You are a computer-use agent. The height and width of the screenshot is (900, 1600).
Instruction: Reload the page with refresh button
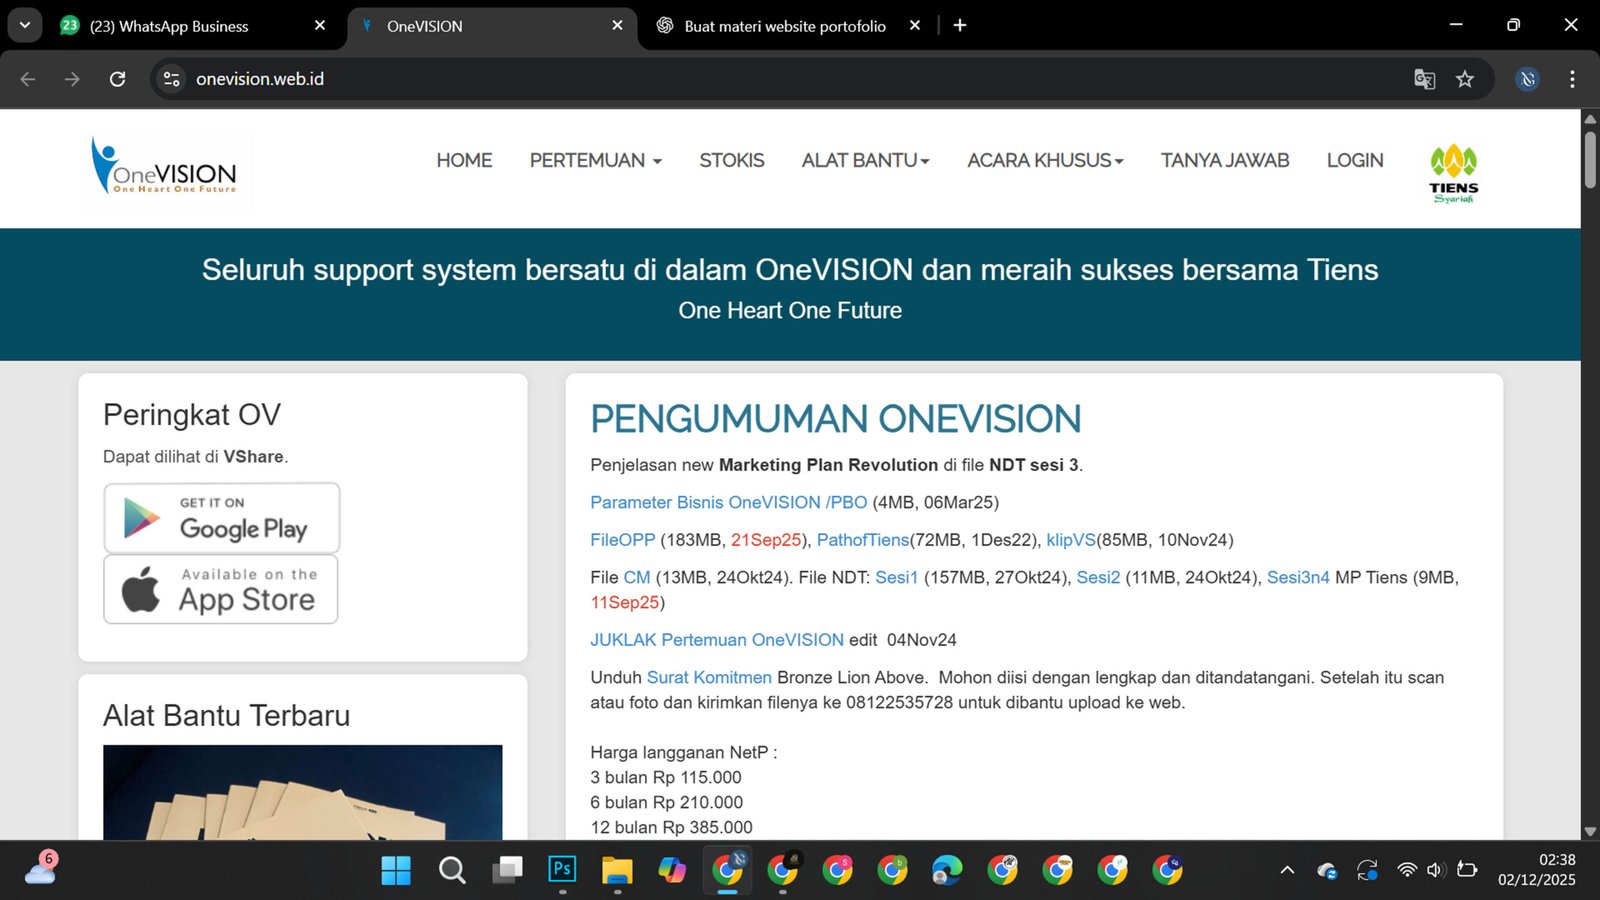click(117, 79)
